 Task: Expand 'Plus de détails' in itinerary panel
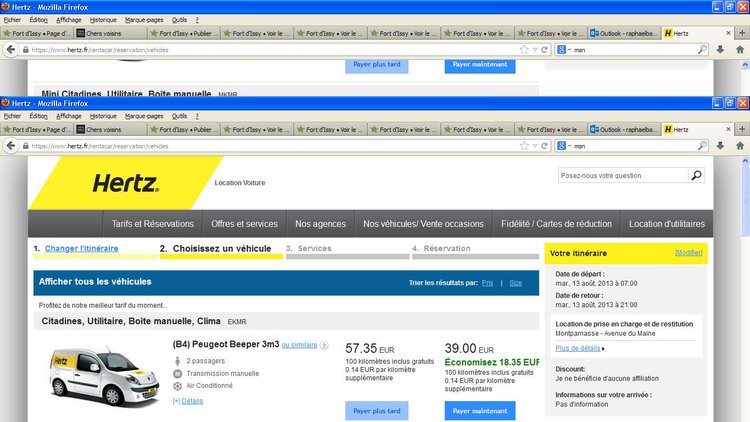pos(578,348)
